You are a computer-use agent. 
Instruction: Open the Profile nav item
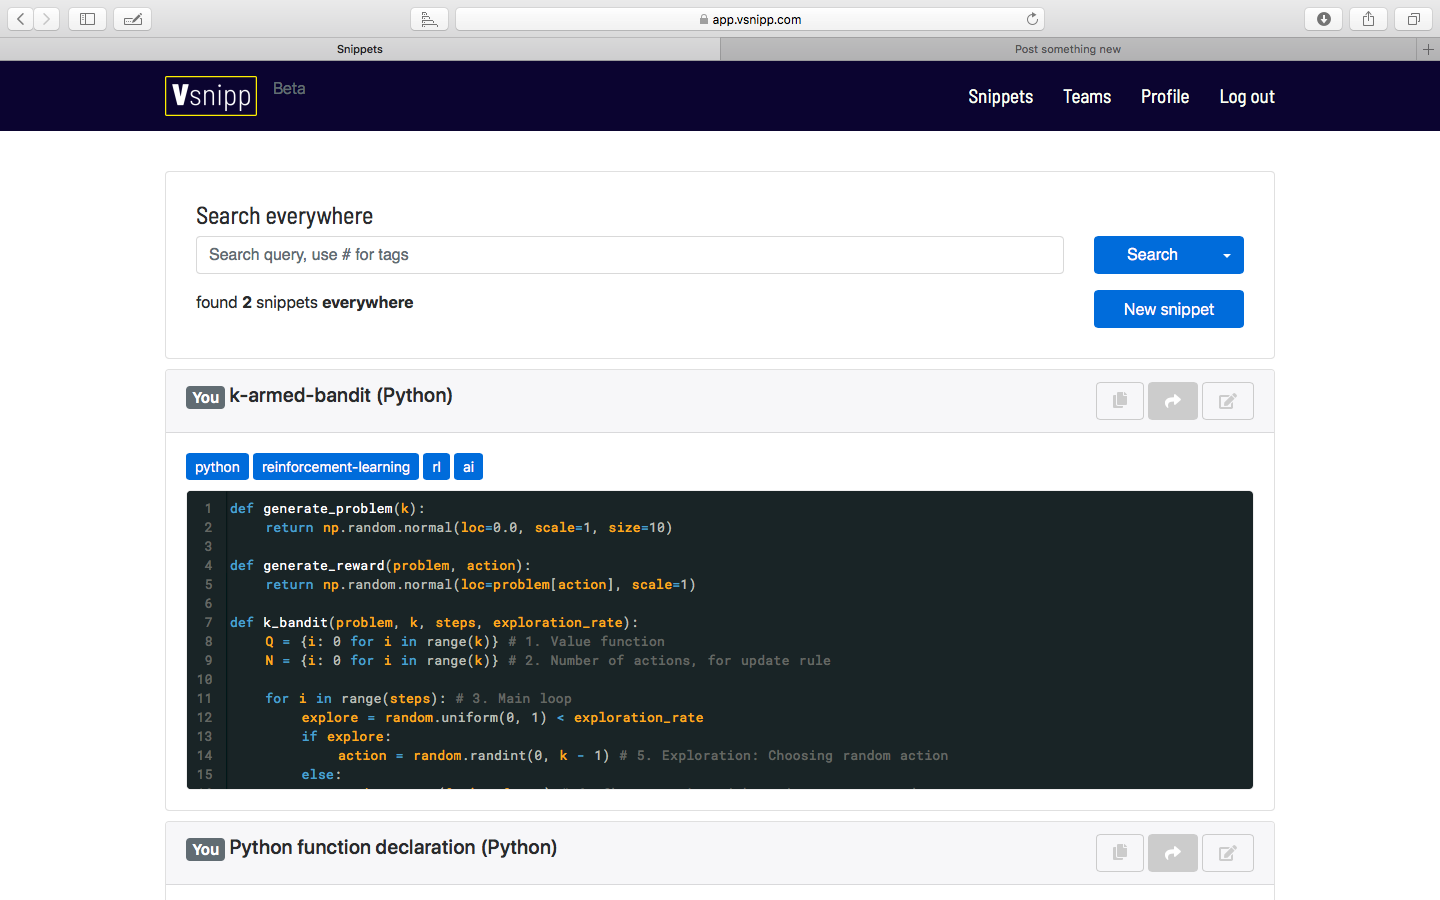pos(1165,97)
